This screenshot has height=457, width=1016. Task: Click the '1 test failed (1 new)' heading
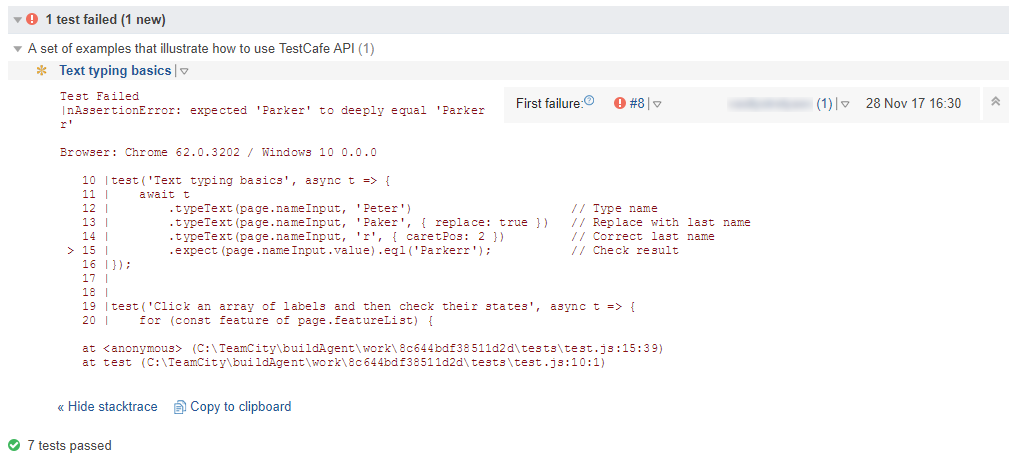(105, 19)
